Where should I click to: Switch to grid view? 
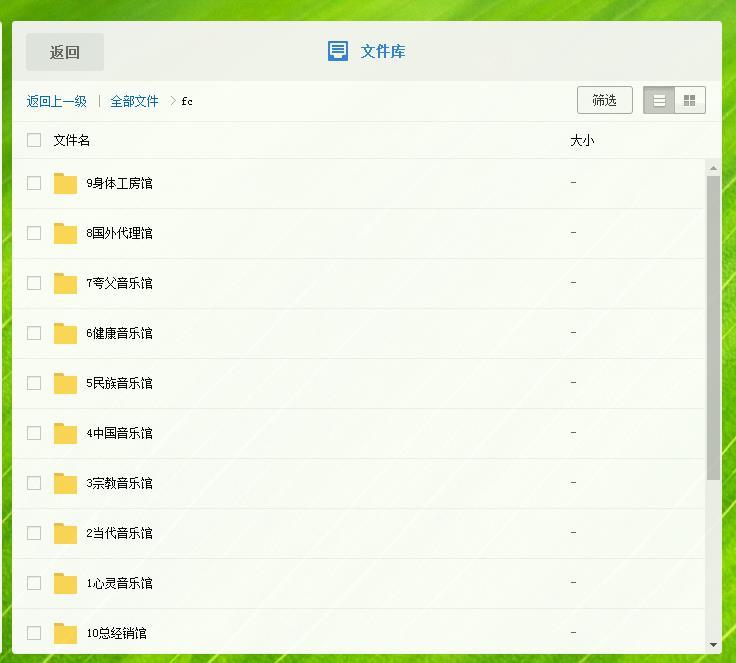point(690,100)
